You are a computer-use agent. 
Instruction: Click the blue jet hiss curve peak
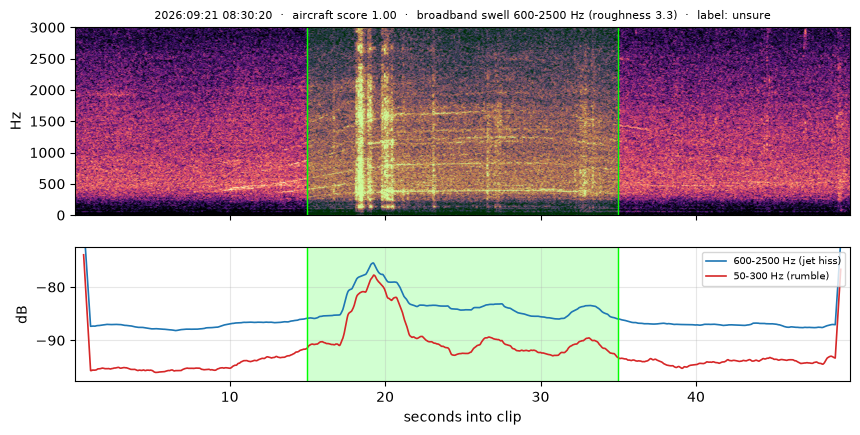[x=373, y=263]
